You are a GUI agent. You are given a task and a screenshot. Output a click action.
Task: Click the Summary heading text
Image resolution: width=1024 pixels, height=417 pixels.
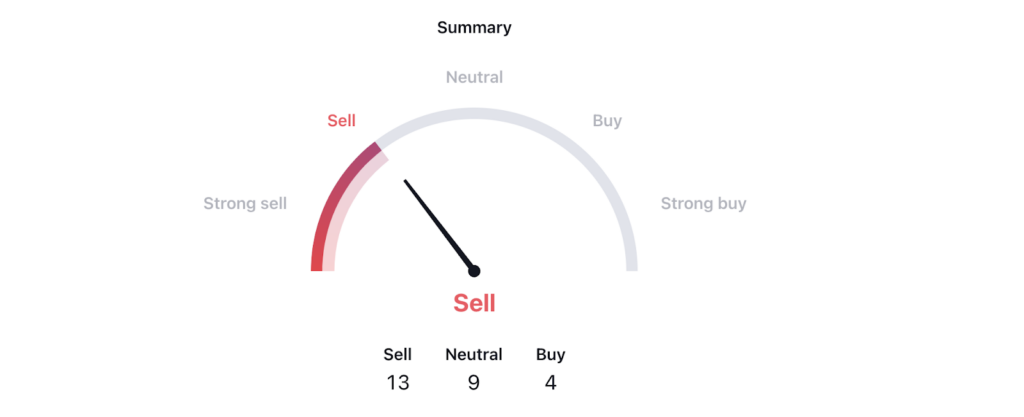point(474,27)
